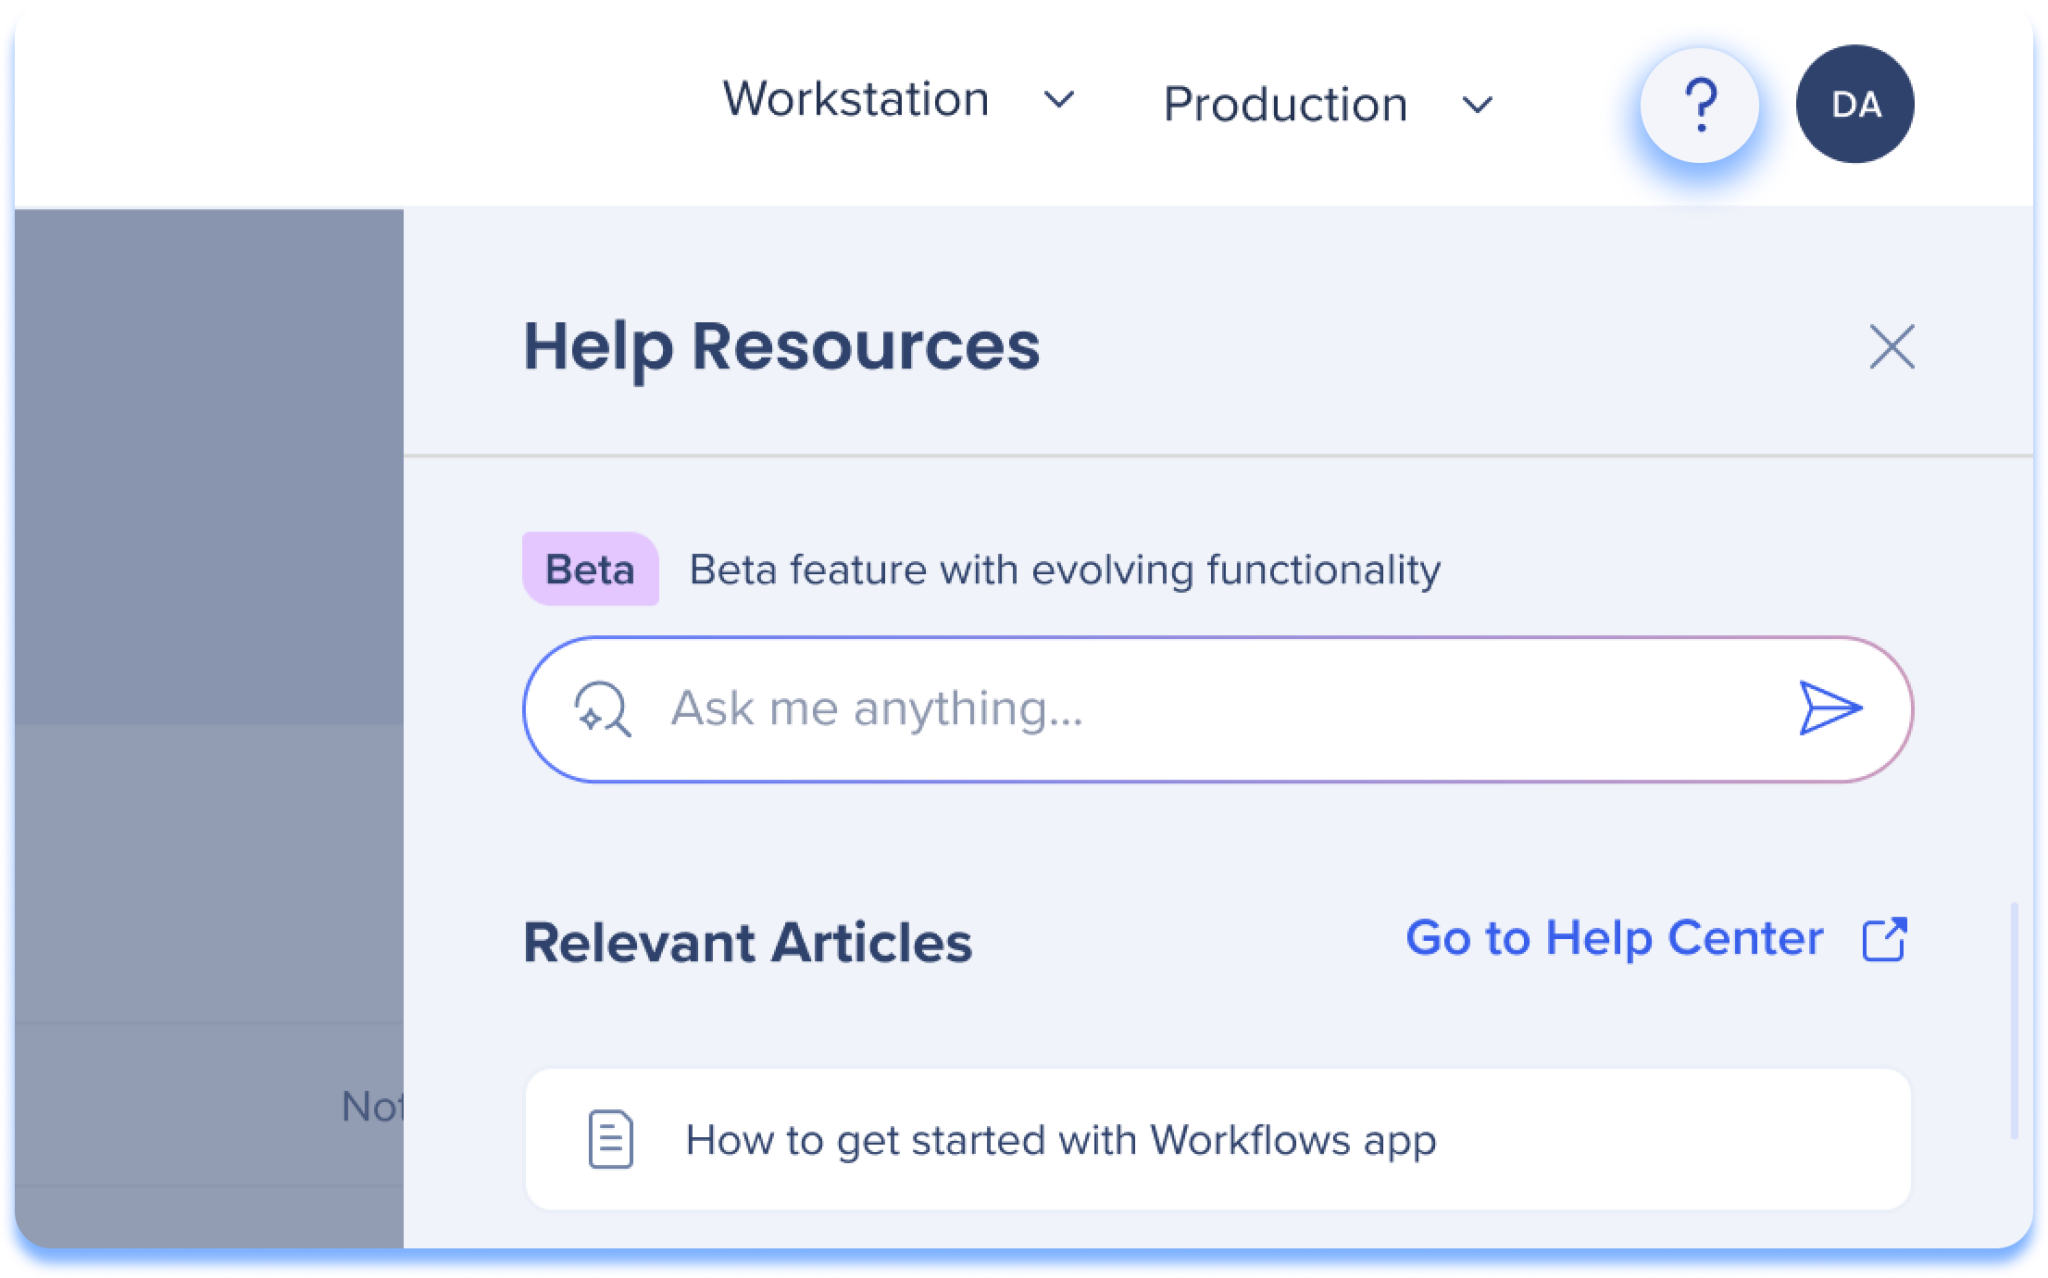Screen dimensions: 2048x1278
Task: Click the 'Beta feature with evolving functionality' text
Action: (x=1065, y=570)
